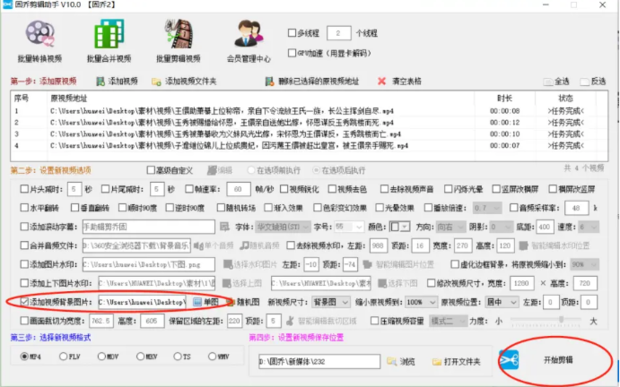
Task: Open 原视频位置 dropdown 居中
Action: [501, 302]
